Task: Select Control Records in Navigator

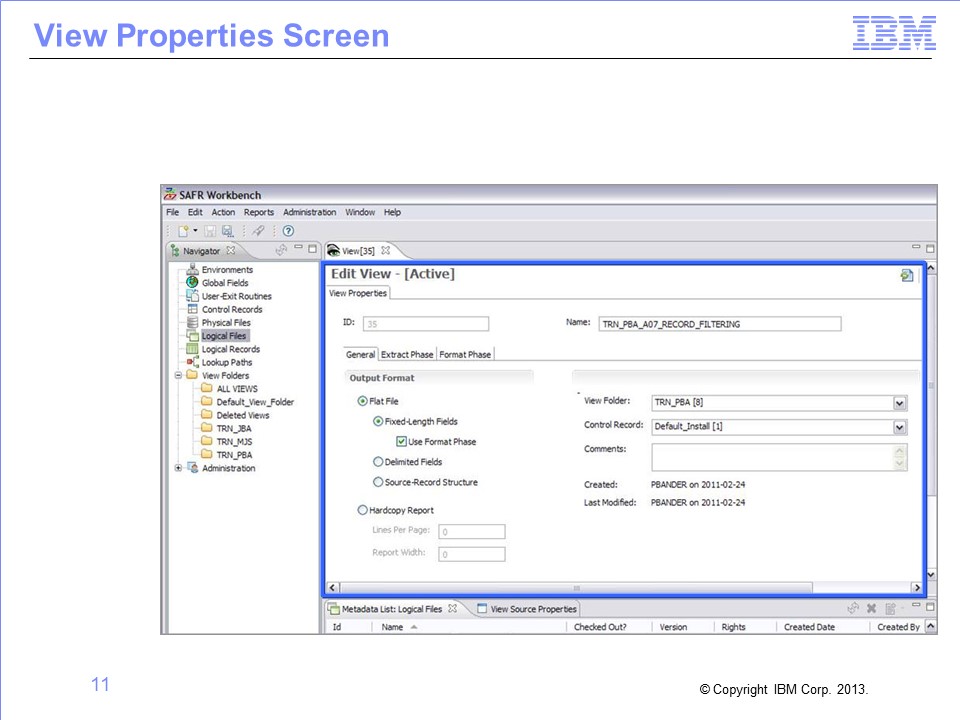Action: coord(232,310)
